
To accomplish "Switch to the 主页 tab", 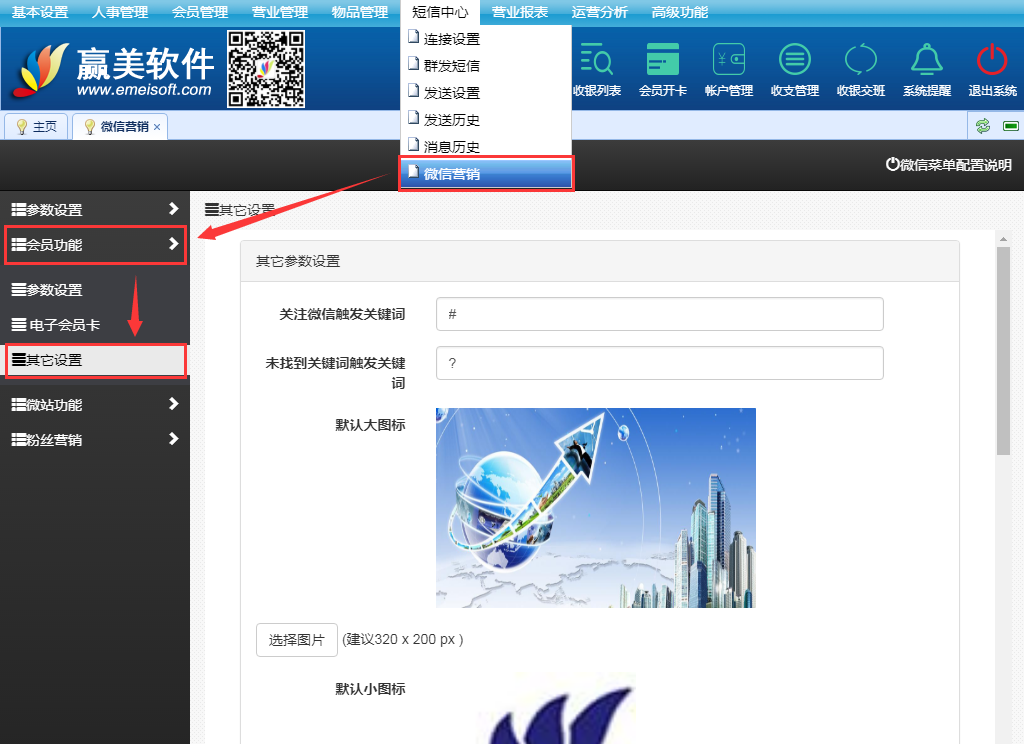I will click(37, 127).
